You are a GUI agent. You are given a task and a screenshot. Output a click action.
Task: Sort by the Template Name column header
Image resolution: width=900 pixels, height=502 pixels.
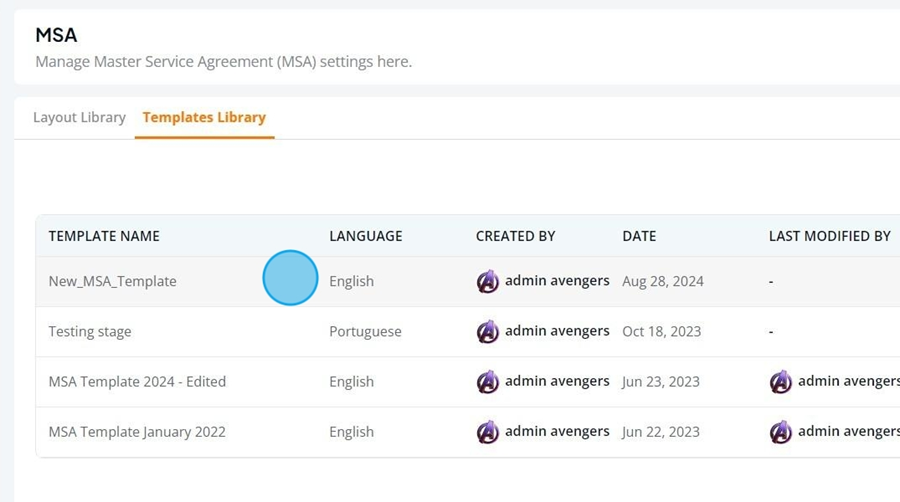click(x=104, y=236)
